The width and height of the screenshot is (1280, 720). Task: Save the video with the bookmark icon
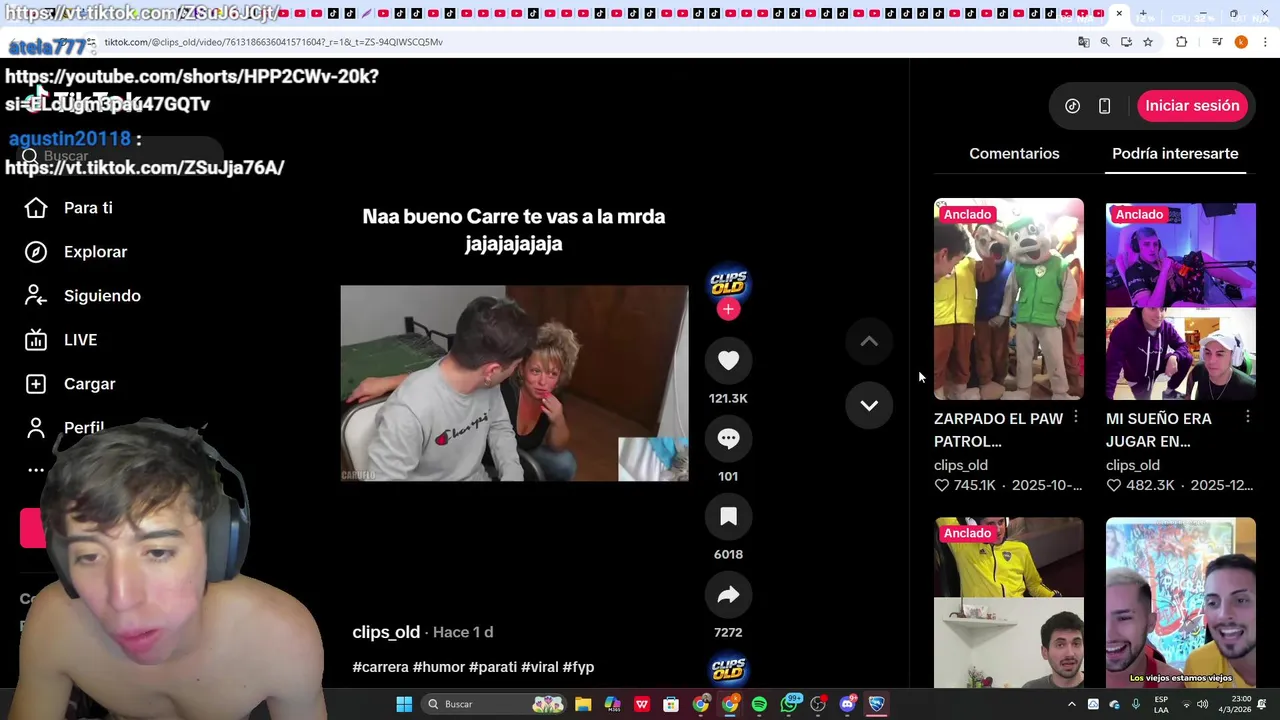tap(728, 516)
